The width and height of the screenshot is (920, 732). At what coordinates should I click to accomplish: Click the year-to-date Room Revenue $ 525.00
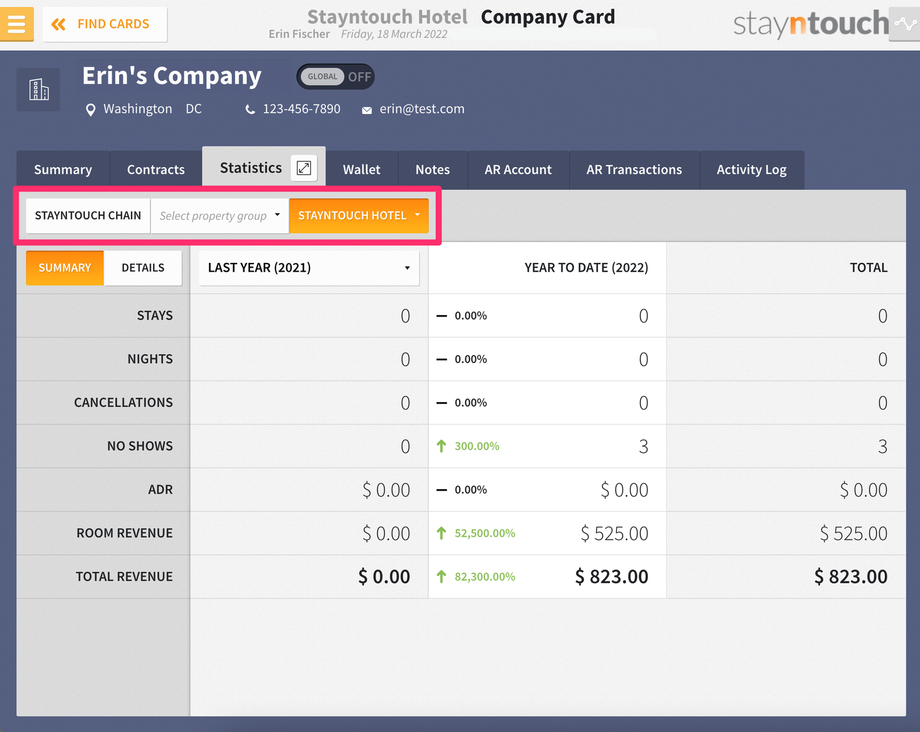point(614,533)
